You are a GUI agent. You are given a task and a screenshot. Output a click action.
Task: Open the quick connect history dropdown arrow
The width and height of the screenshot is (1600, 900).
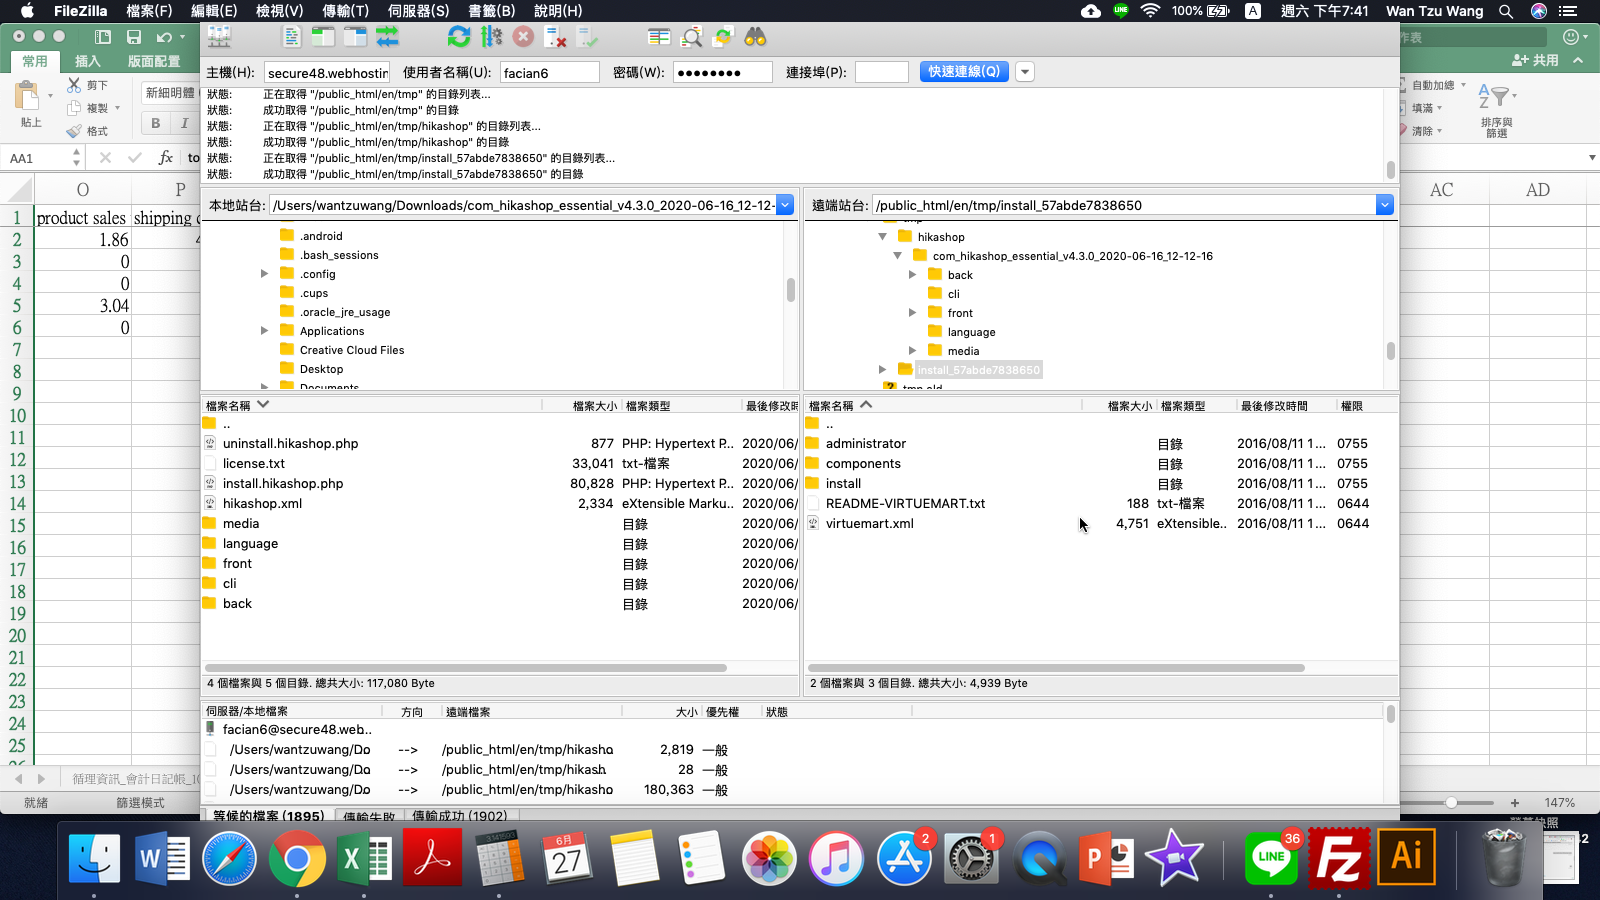click(x=1024, y=72)
